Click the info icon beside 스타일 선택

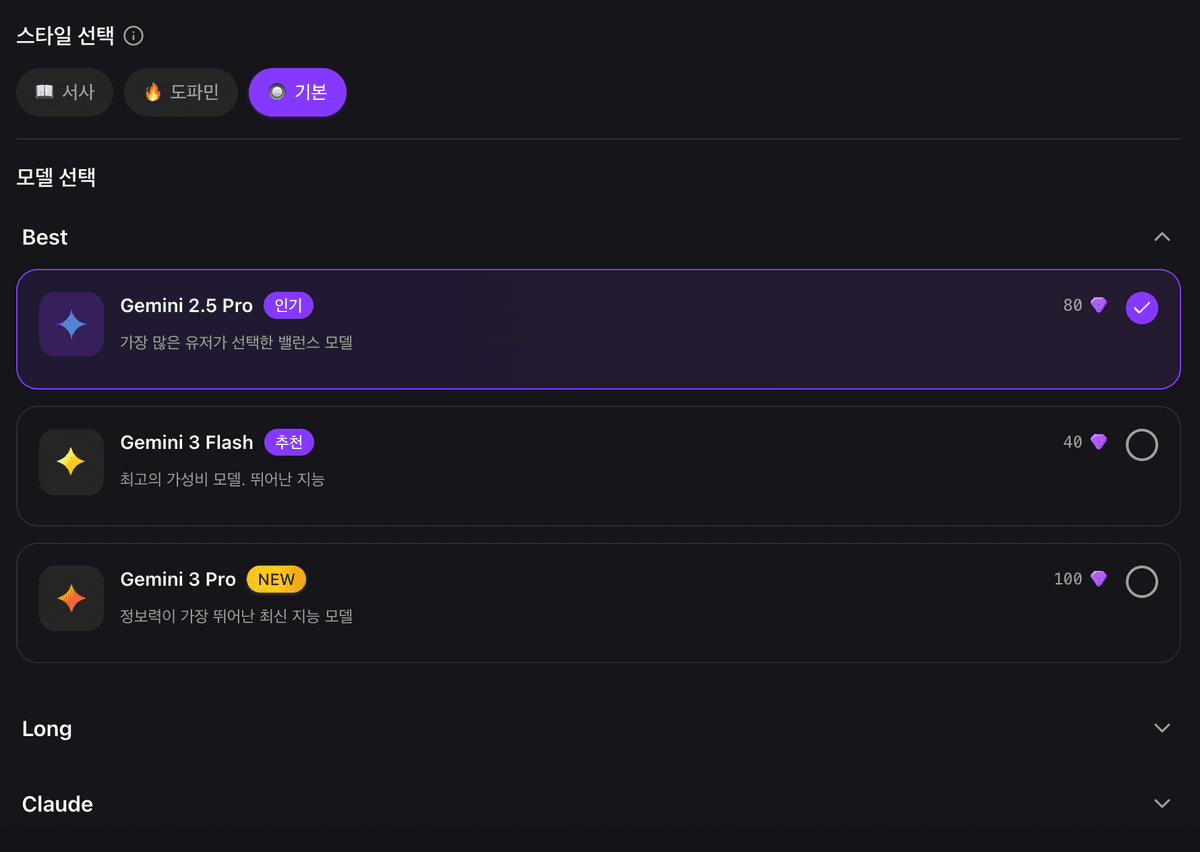[133, 36]
